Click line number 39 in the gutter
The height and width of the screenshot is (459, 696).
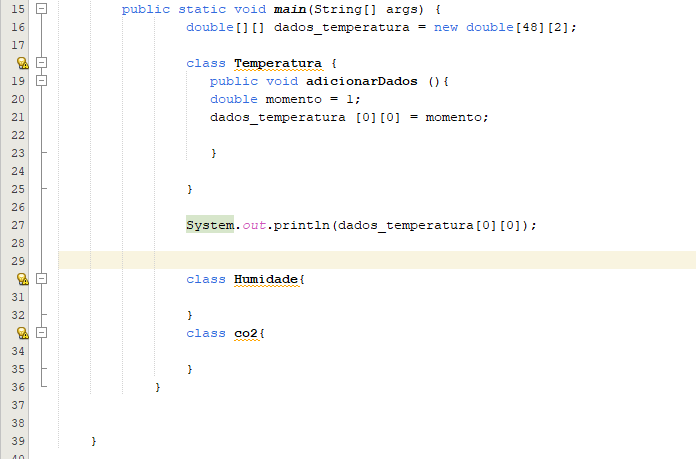tap(18, 441)
